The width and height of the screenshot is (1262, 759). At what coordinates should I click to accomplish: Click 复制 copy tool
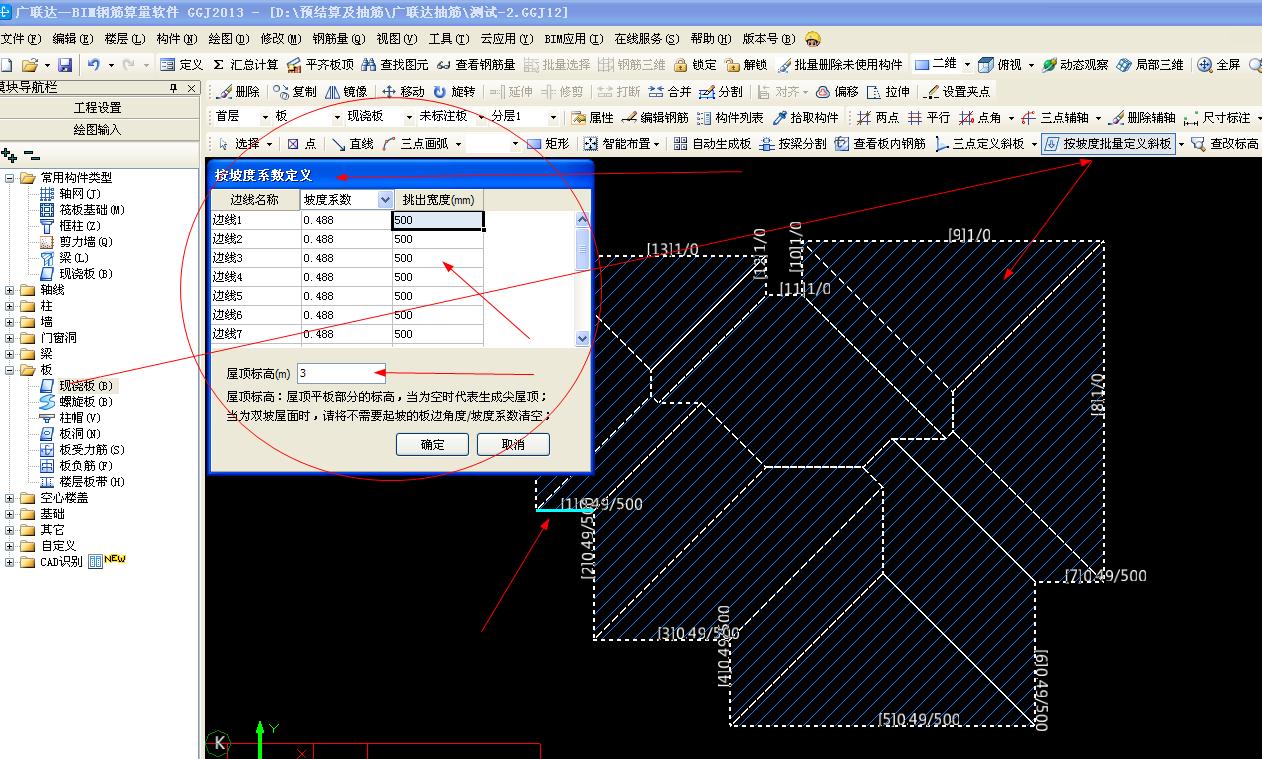coord(295,91)
